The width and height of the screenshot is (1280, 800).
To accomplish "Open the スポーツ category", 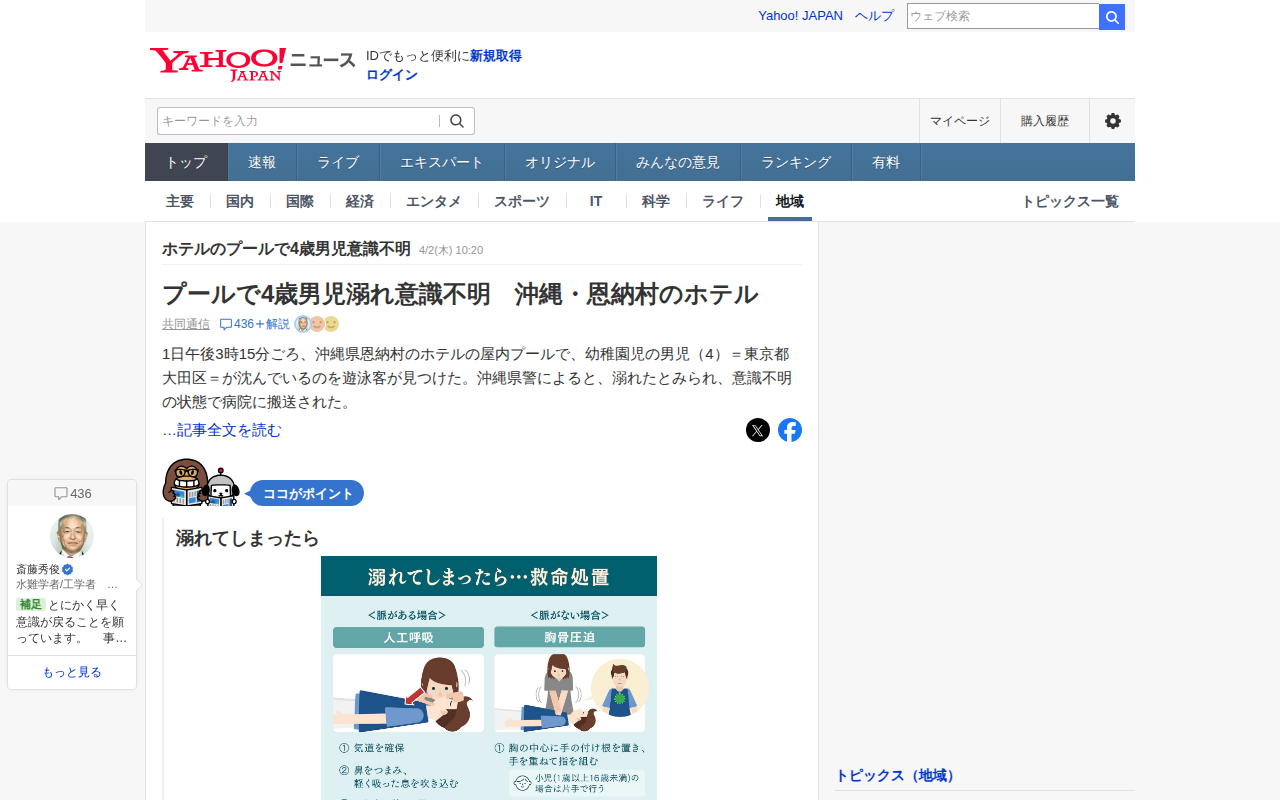I will [x=521, y=201].
